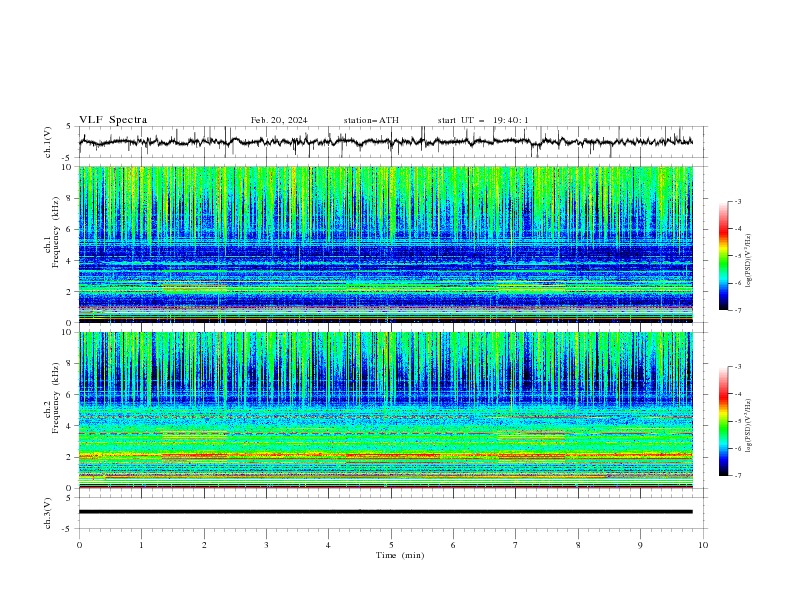The height and width of the screenshot is (612, 792).
Task: Click the ch.1 colorbar "log(PSD)(V²/Hz)" label
Action: tap(749, 261)
